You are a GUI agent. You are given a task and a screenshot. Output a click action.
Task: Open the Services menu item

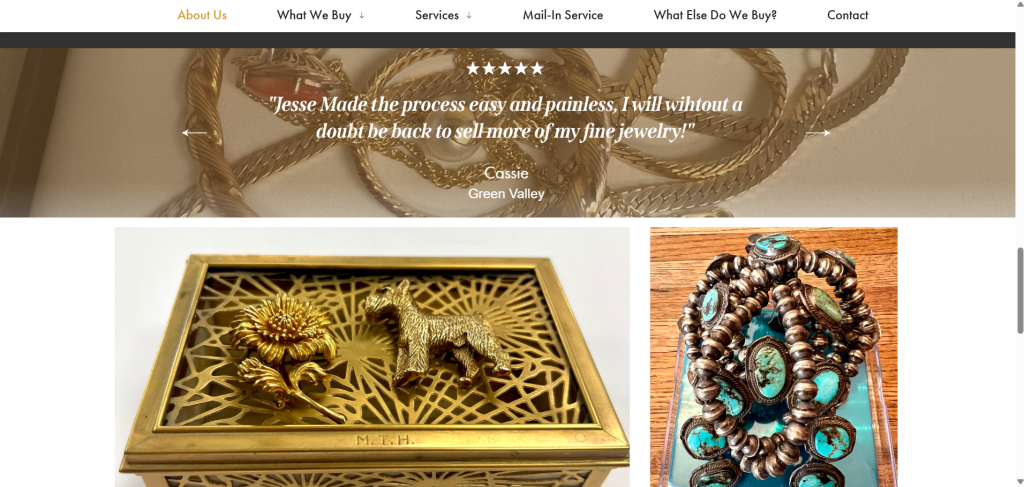pyautogui.click(x=437, y=15)
